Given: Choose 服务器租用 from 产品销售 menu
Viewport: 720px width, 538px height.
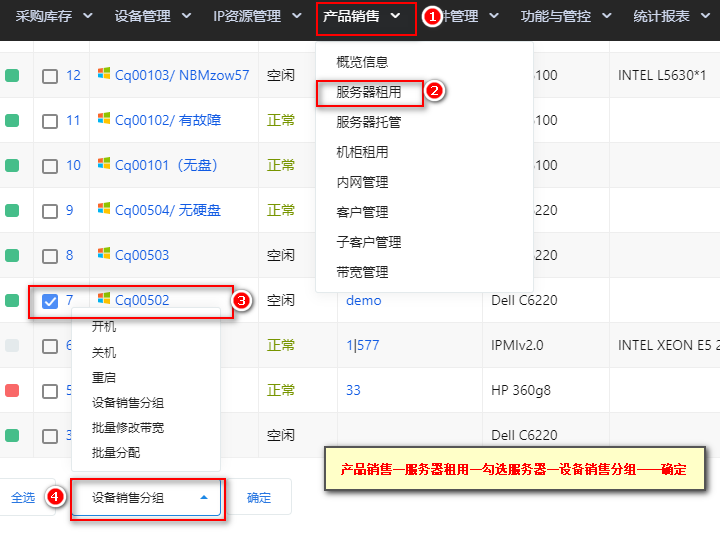Looking at the screenshot, I should [x=368, y=92].
